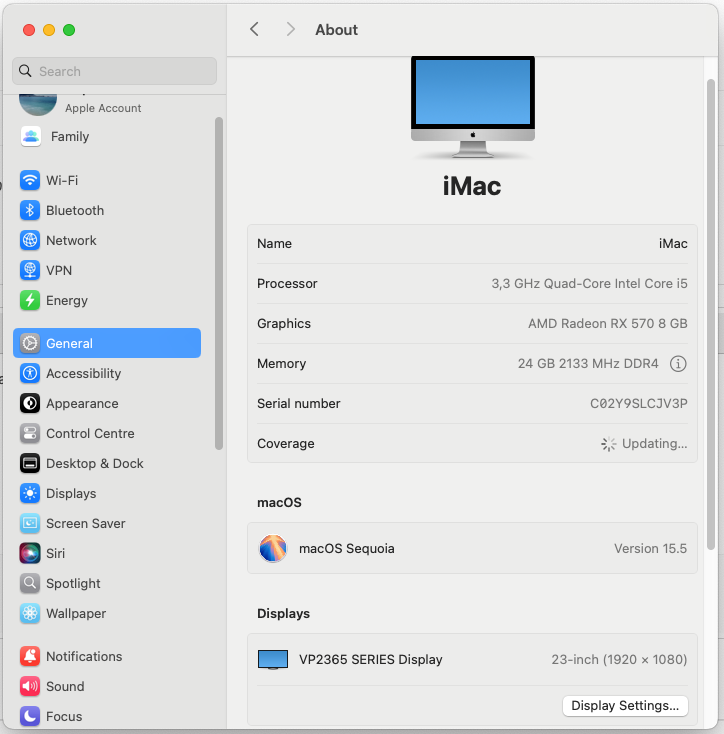Click in the Search field
Image resolution: width=724 pixels, height=734 pixels.
click(115, 71)
